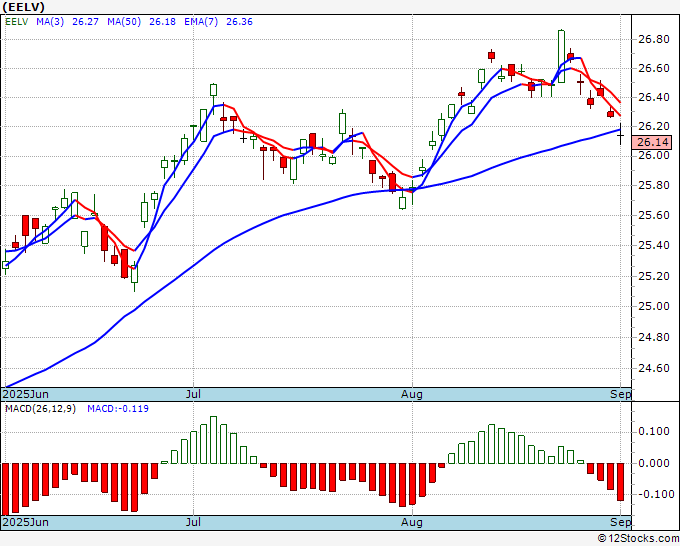Click the 24.80 price axis label
The image size is (680, 546).
pyautogui.click(x=654, y=337)
